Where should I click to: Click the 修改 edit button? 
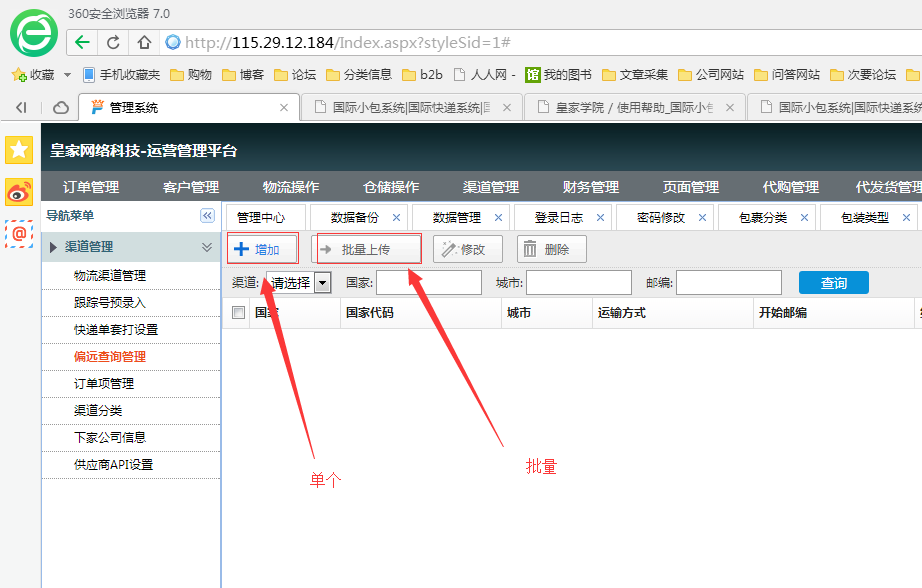point(467,249)
